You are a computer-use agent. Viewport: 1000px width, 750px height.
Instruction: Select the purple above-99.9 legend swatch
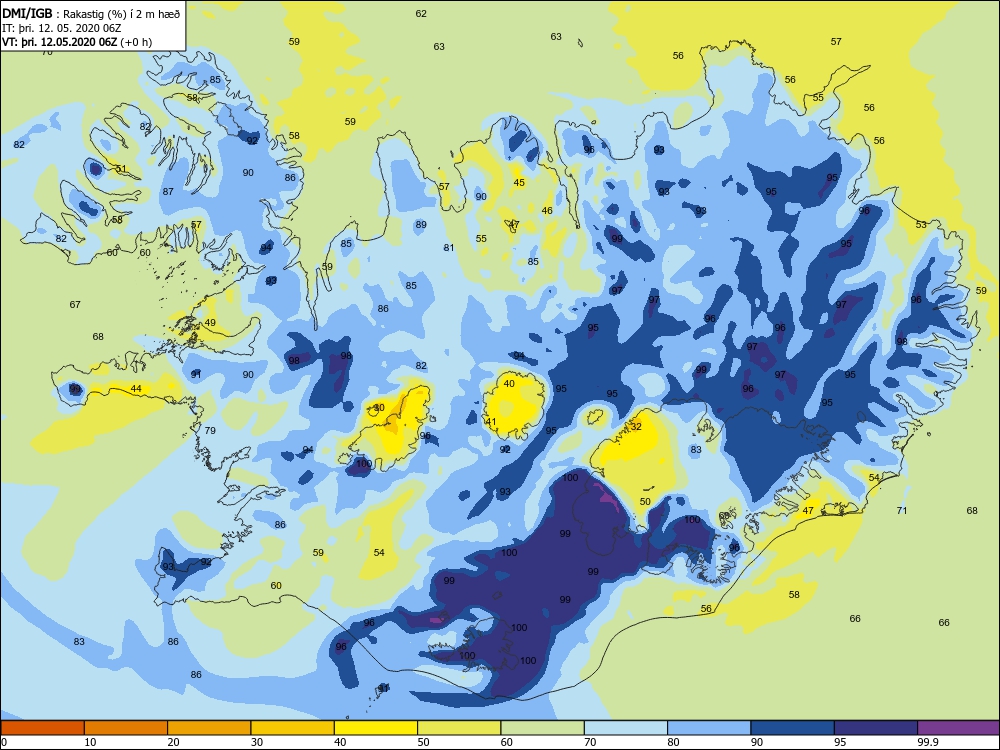point(959,728)
